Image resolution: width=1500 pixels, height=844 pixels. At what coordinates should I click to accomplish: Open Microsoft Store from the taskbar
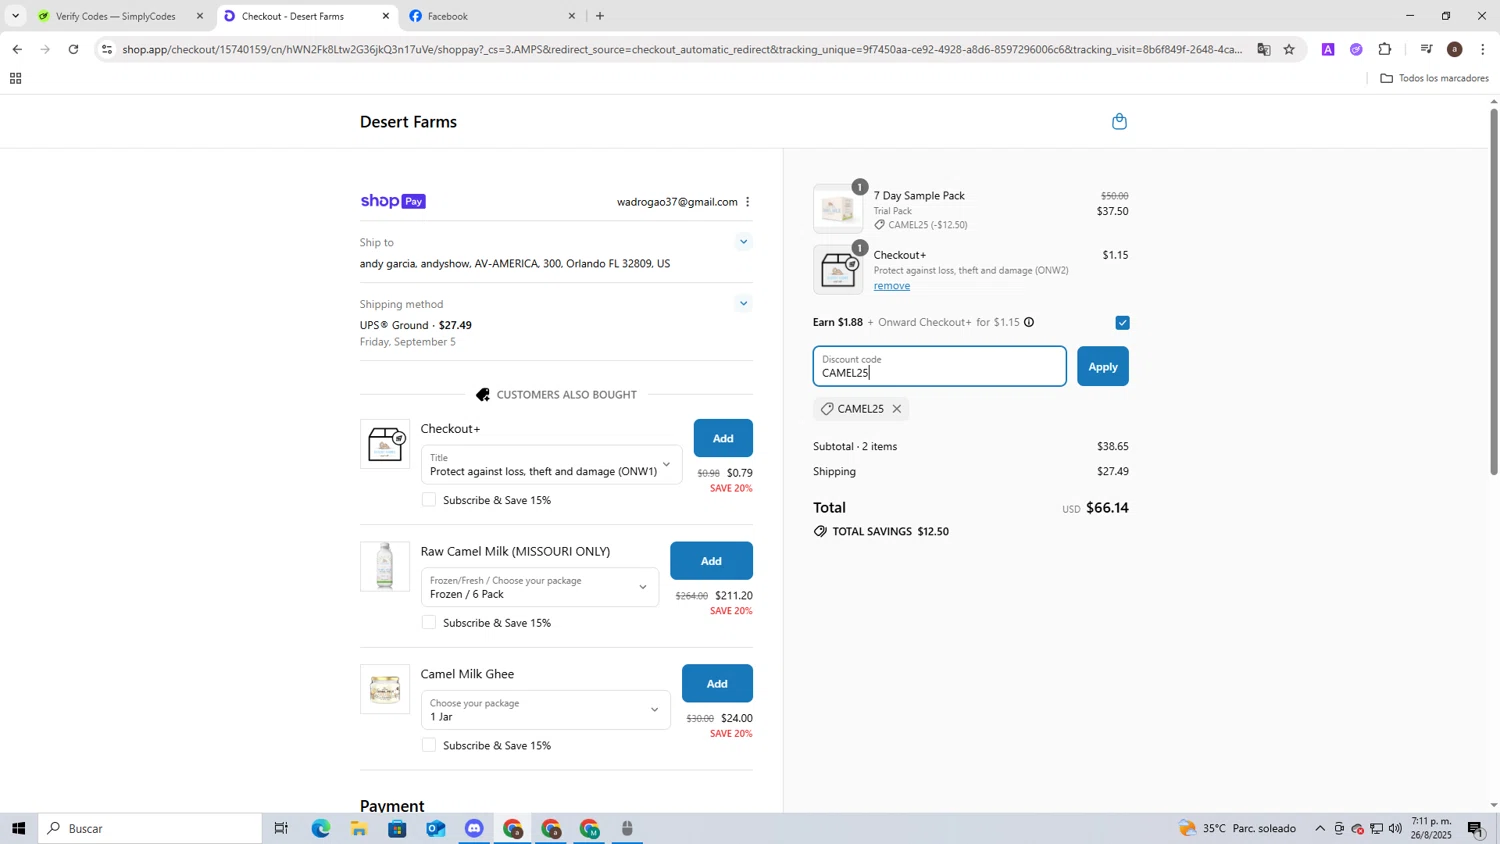(397, 828)
